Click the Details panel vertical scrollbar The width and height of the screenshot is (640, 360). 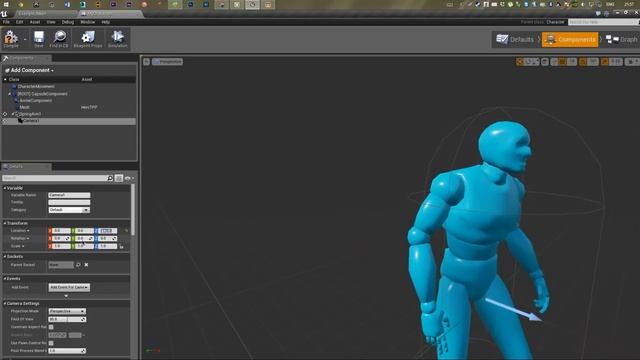pos(133,210)
